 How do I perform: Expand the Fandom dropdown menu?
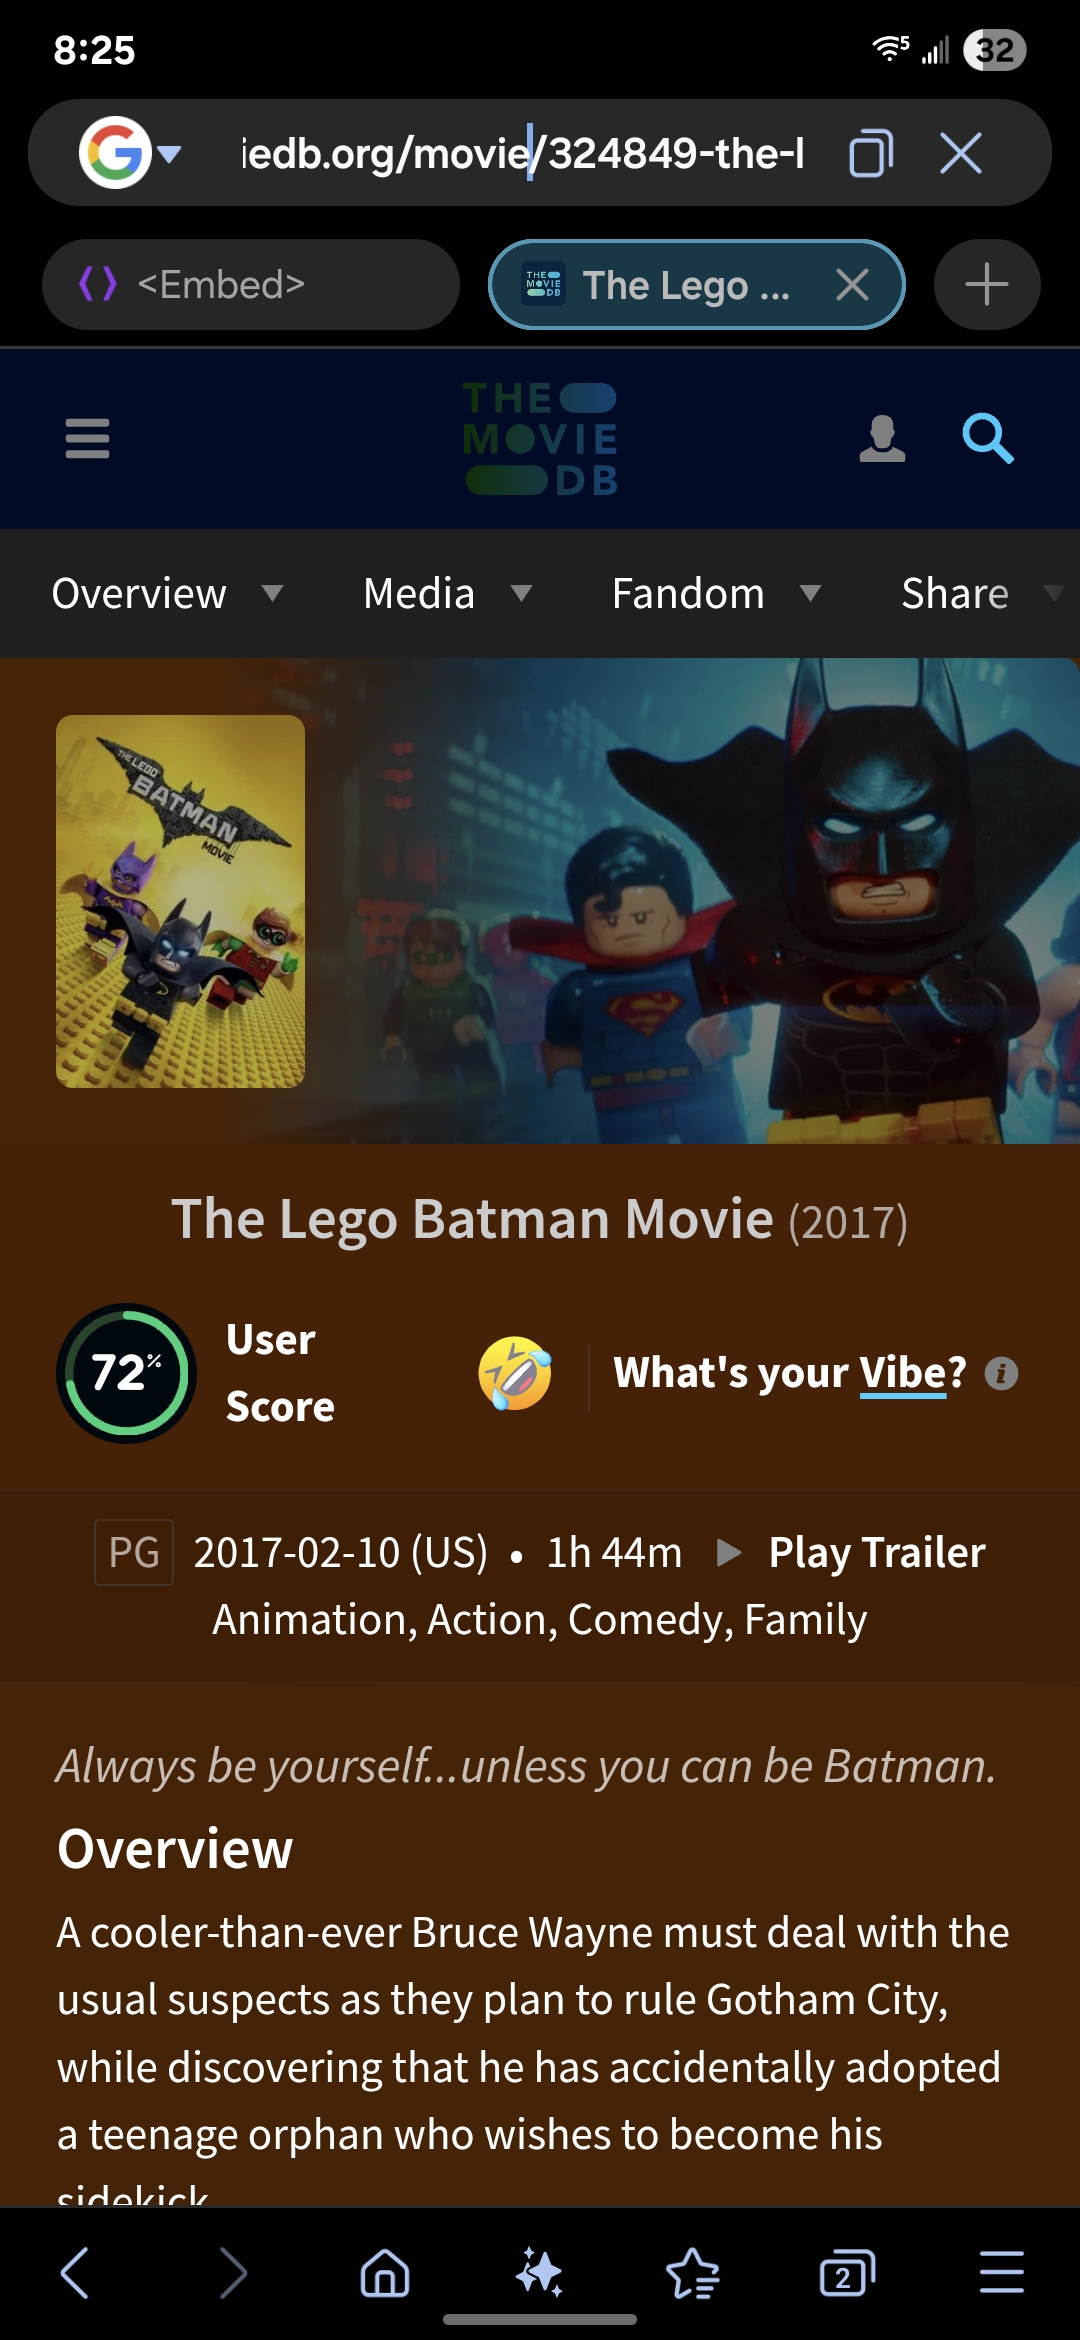[x=716, y=593]
